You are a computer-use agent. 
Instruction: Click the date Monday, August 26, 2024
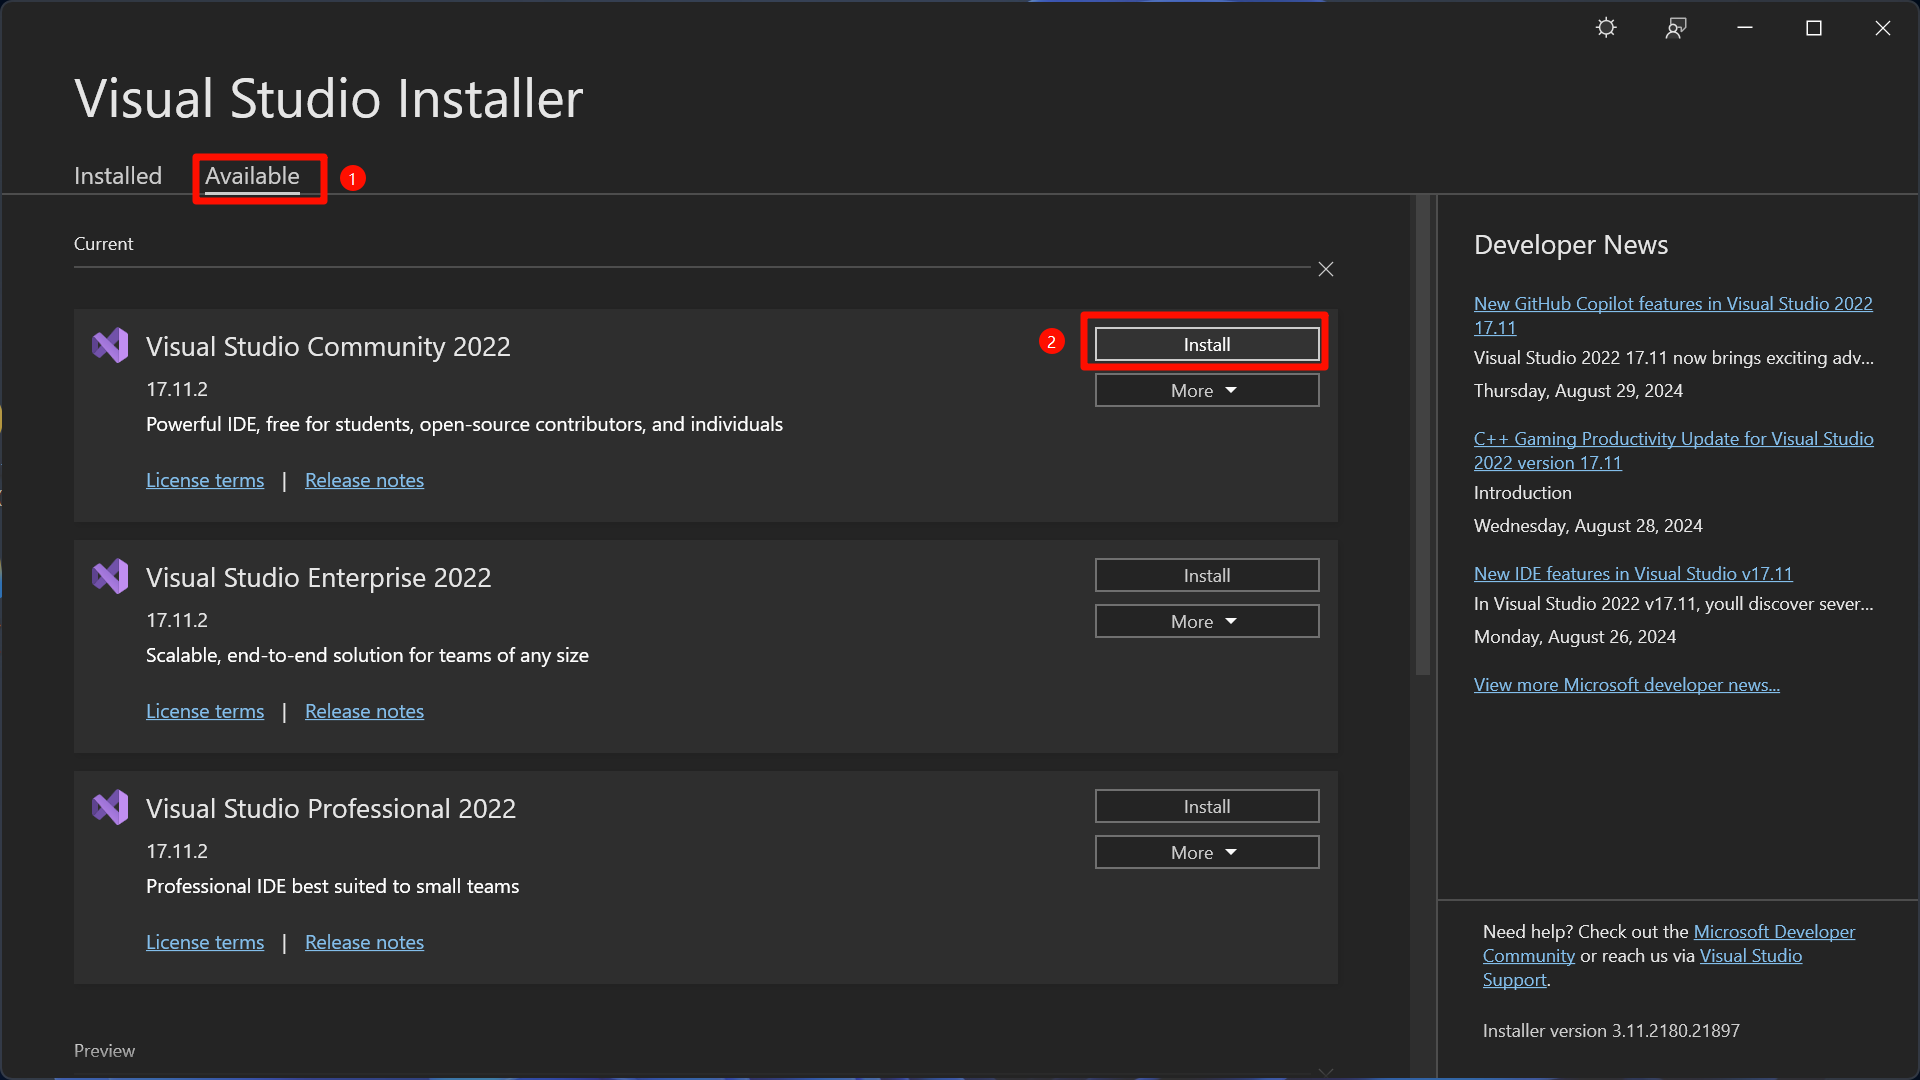[x=1575, y=636]
